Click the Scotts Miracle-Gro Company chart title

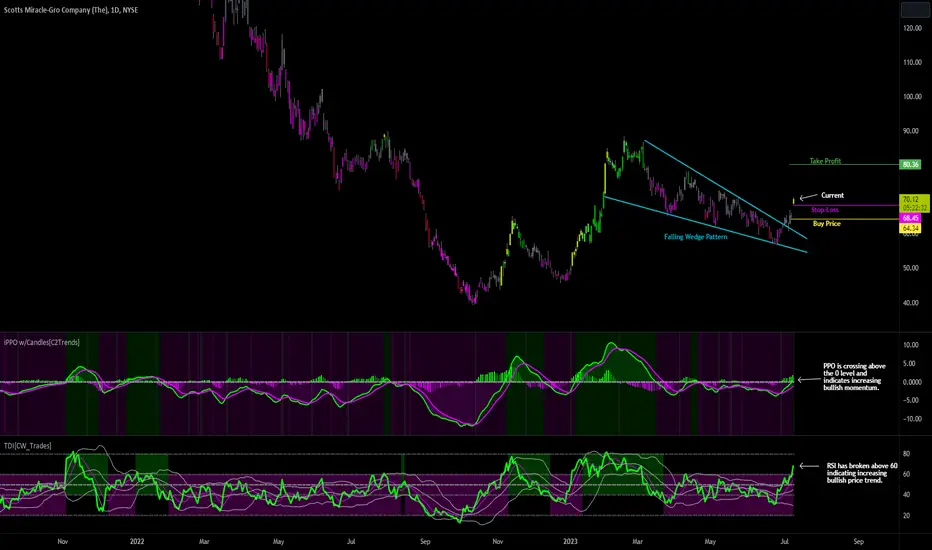pos(71,10)
